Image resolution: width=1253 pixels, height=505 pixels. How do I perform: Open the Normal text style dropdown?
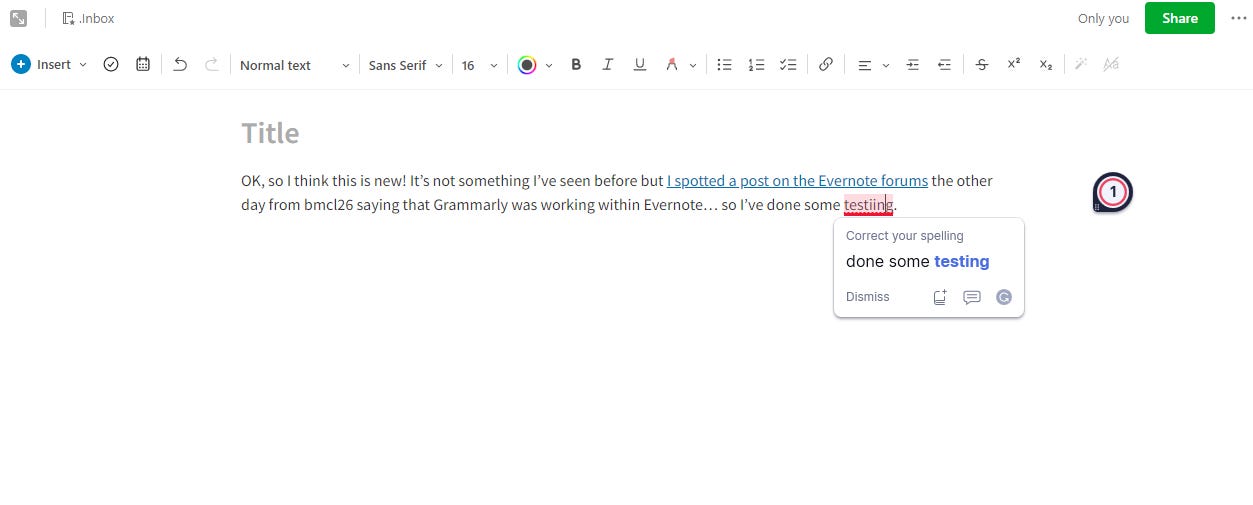(295, 65)
